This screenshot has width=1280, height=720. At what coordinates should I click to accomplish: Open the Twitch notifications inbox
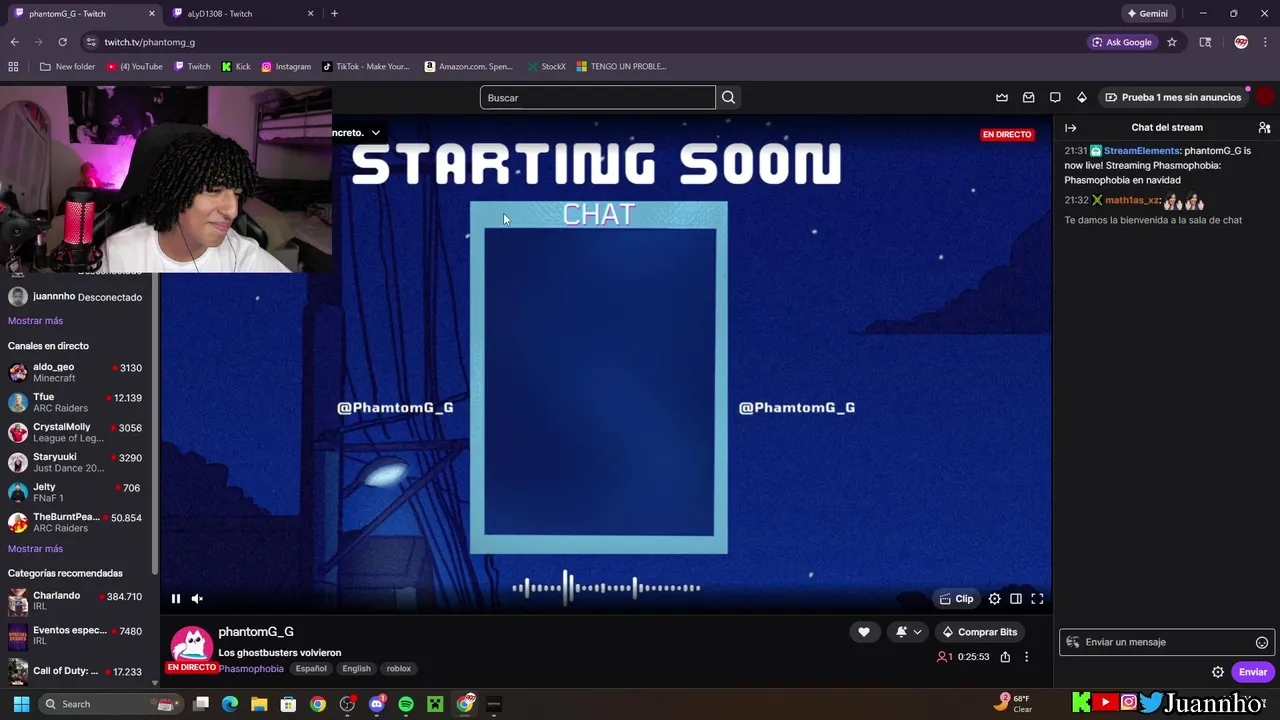point(1028,98)
